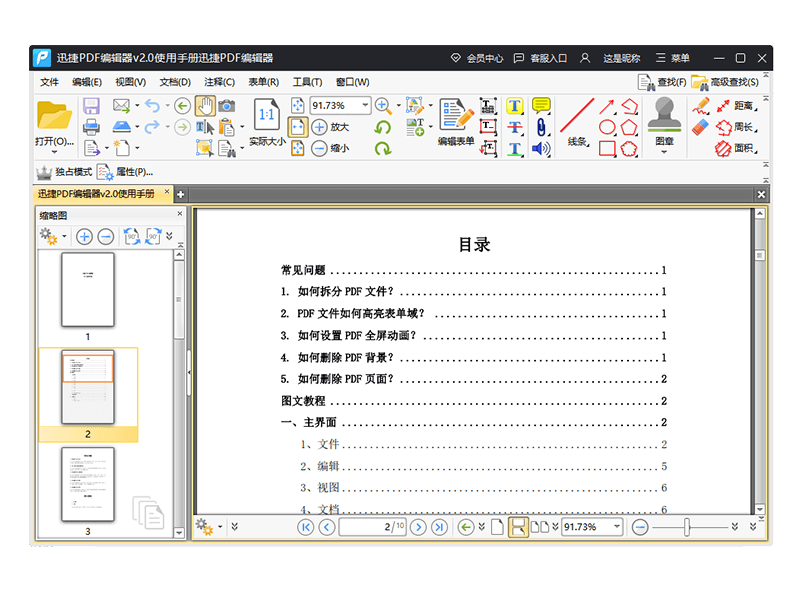The image size is (800, 600).
Task: Open the zoom percentage dropdown showing 91.73%
Action: pyautogui.click(x=364, y=104)
